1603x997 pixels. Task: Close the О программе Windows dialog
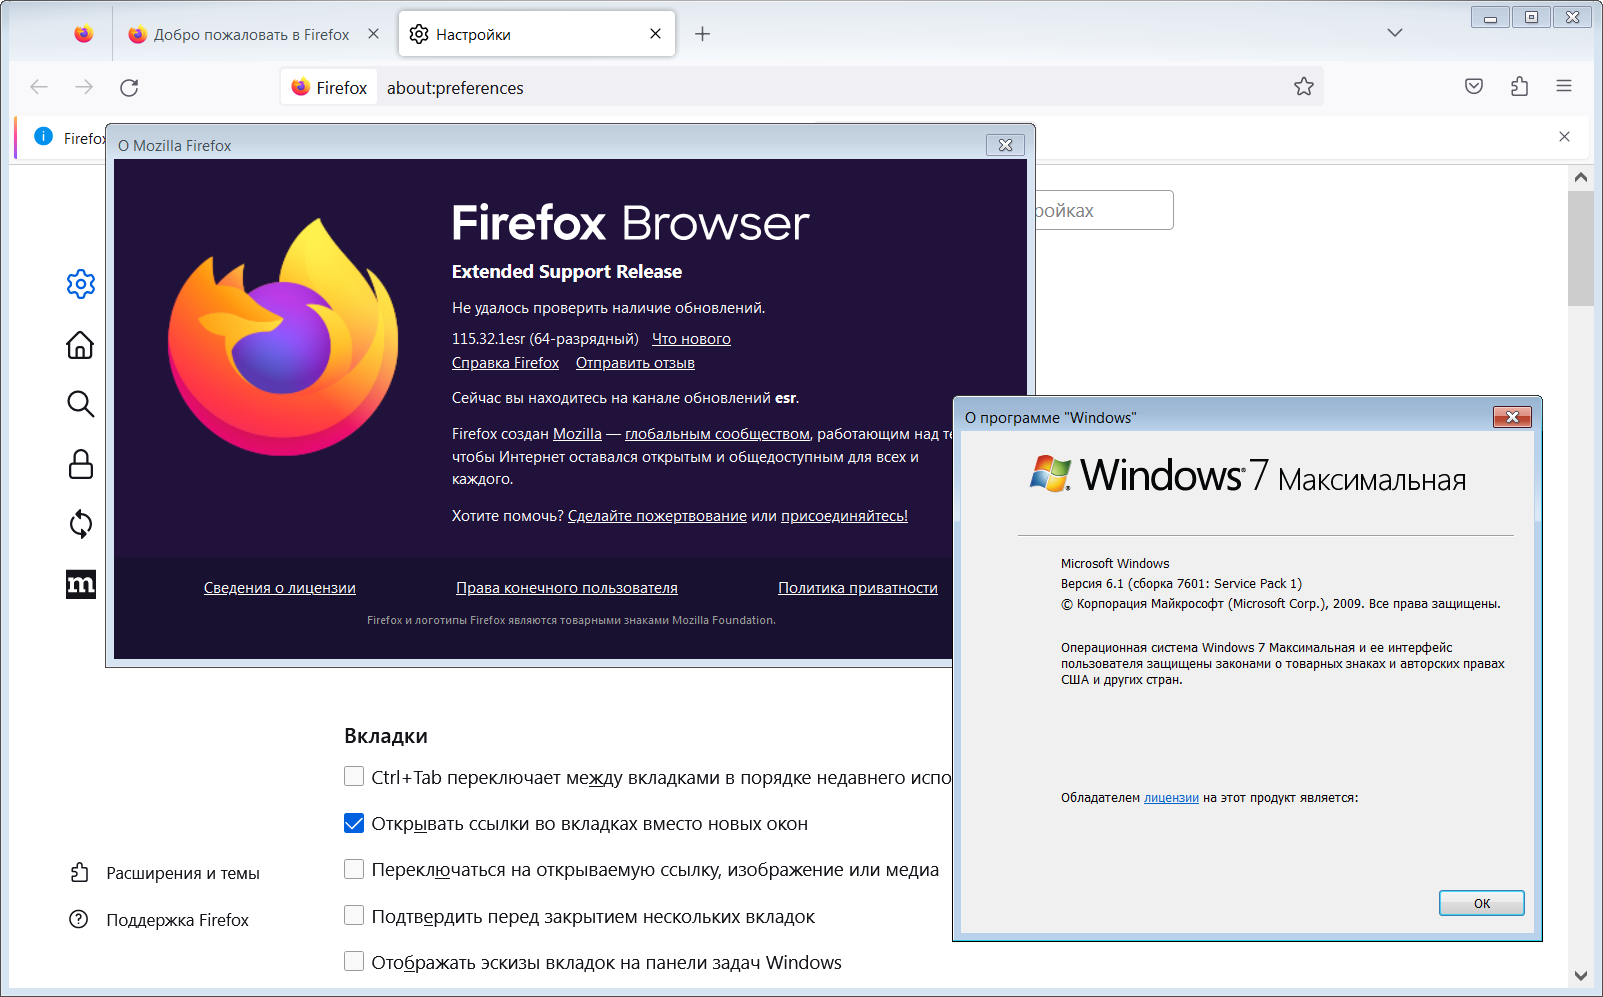(x=1512, y=417)
